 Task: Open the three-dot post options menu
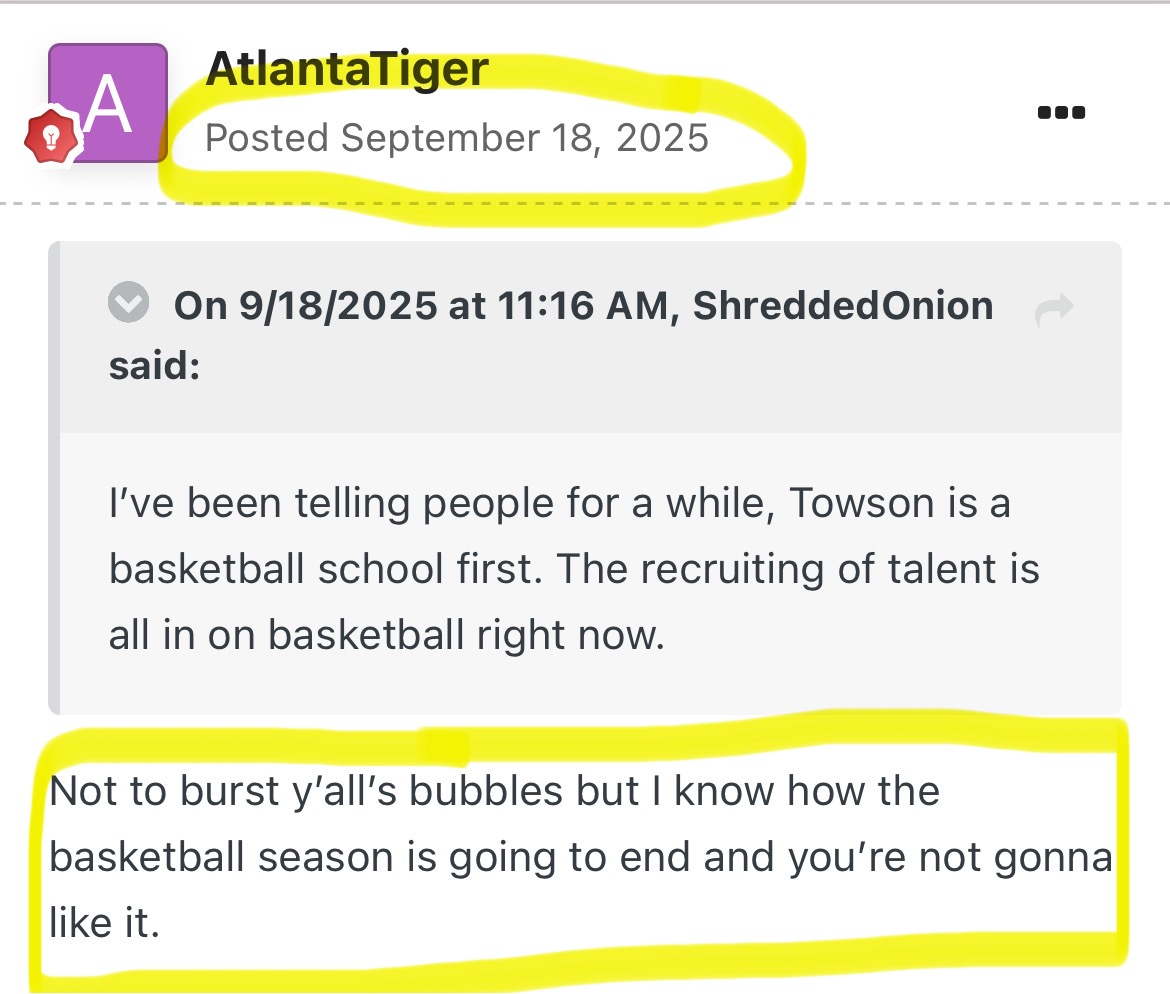coord(1061,112)
